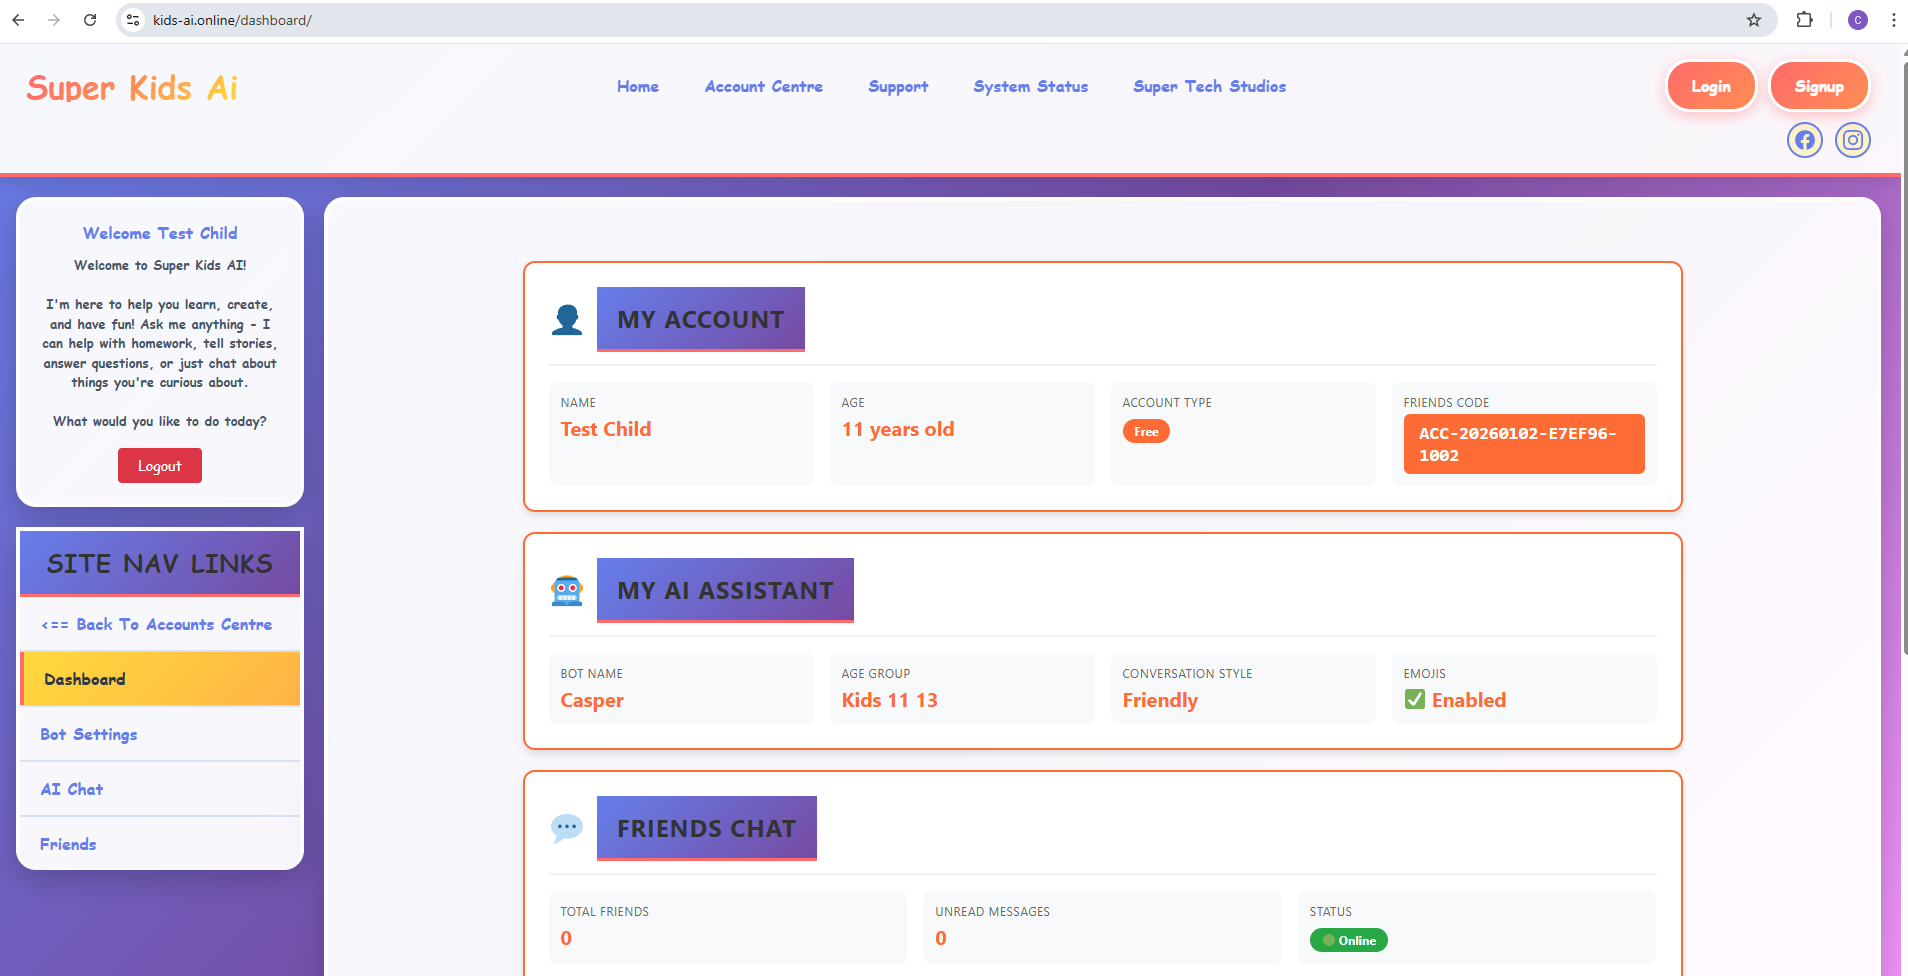
Task: Click the conversation style Friendly
Action: point(1160,700)
